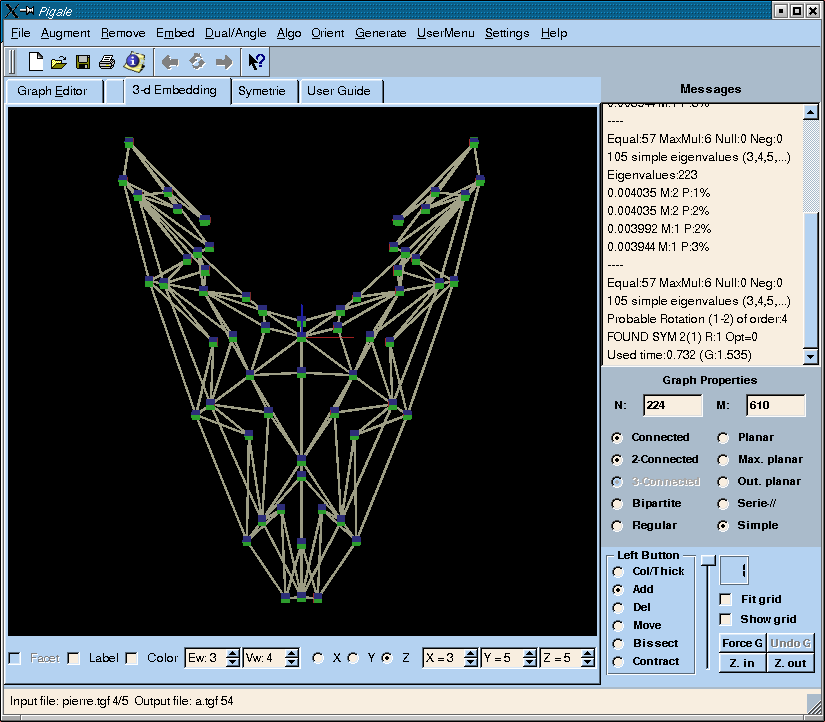Select the Move left button mode
Screen dimensions: 825x722
pyautogui.click(x=619, y=625)
